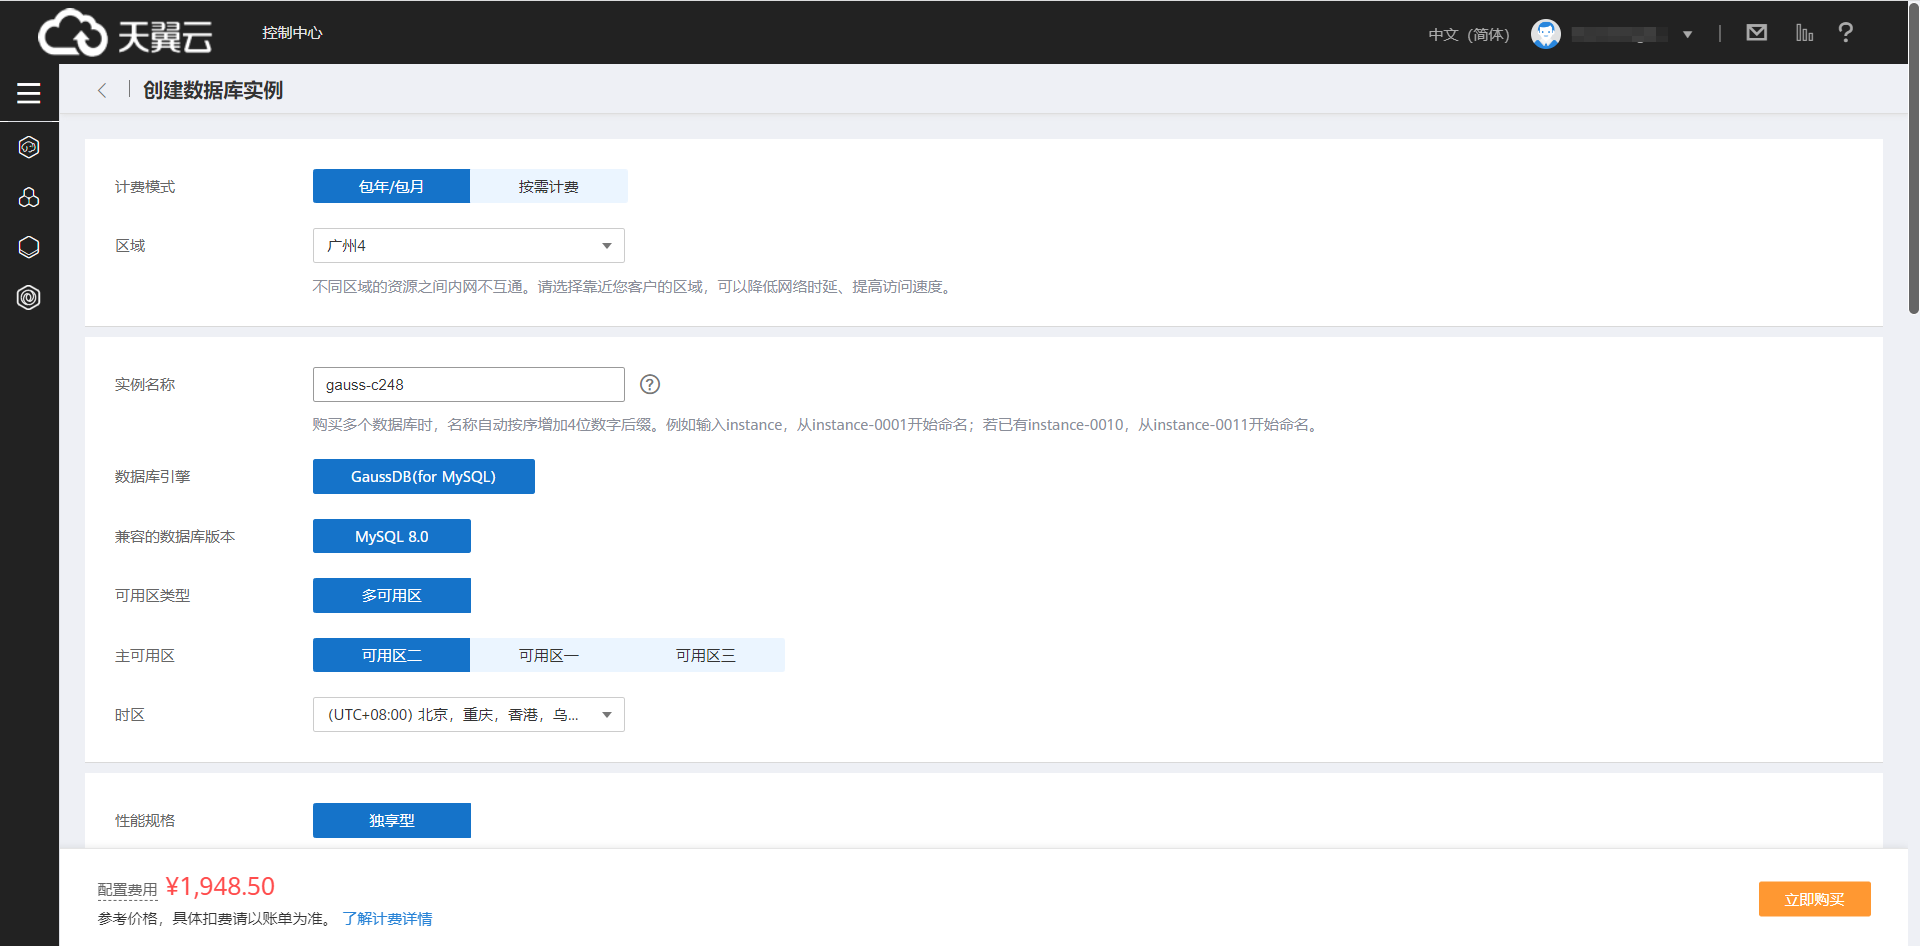The width and height of the screenshot is (1920, 946).
Task: Open the hamburger menu in sidebar
Action: tap(29, 93)
